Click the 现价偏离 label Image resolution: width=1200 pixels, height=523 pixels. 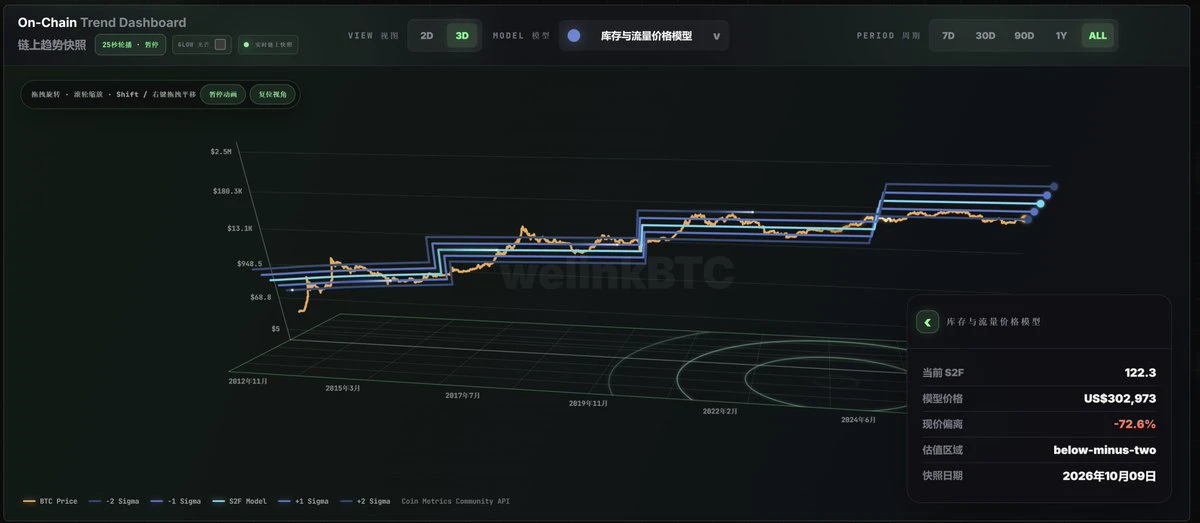click(x=942, y=425)
